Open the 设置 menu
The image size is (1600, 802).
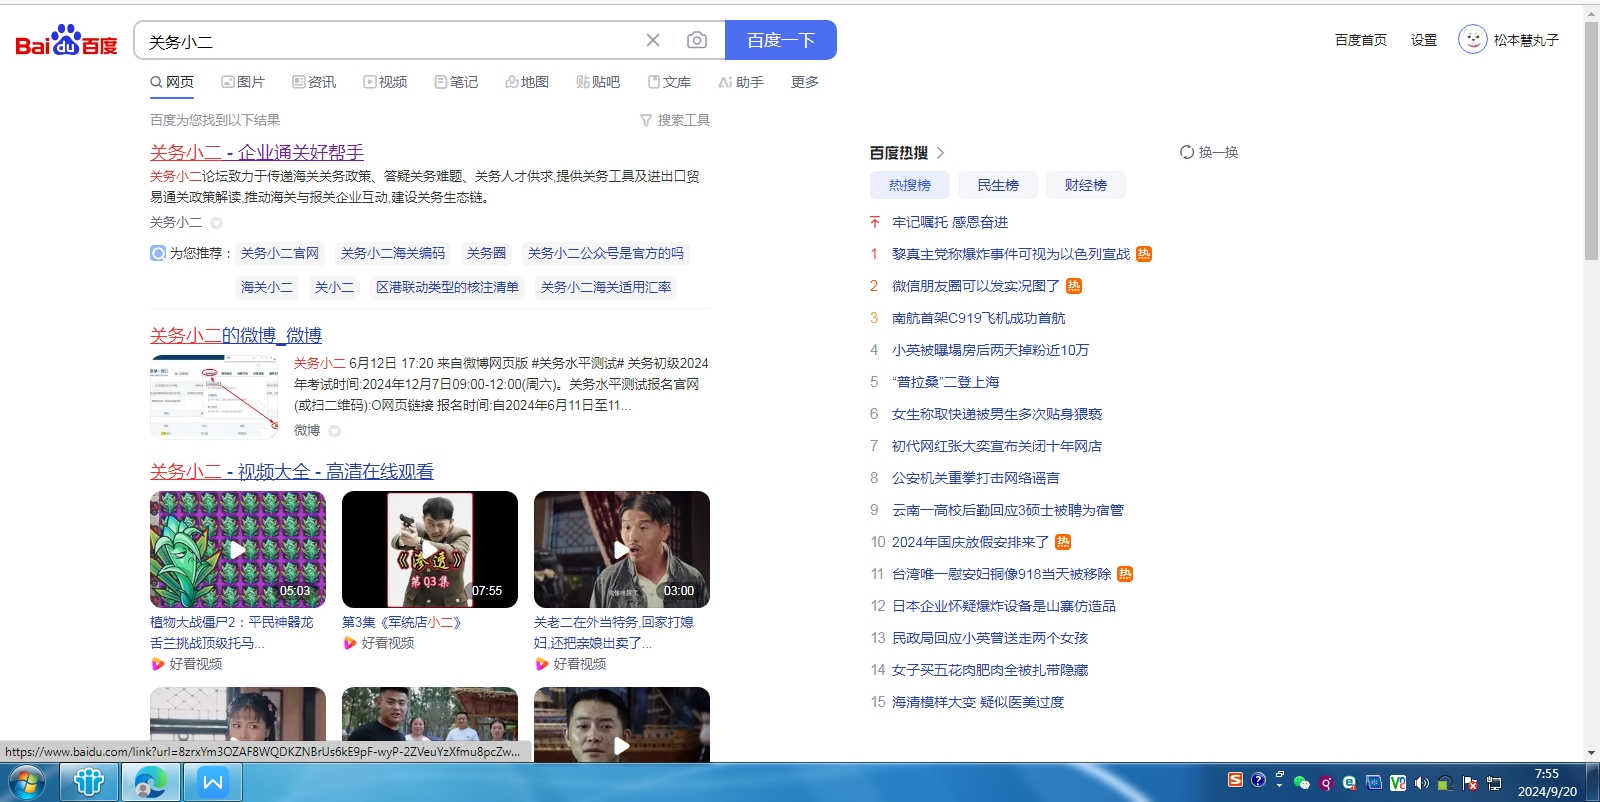(1424, 40)
